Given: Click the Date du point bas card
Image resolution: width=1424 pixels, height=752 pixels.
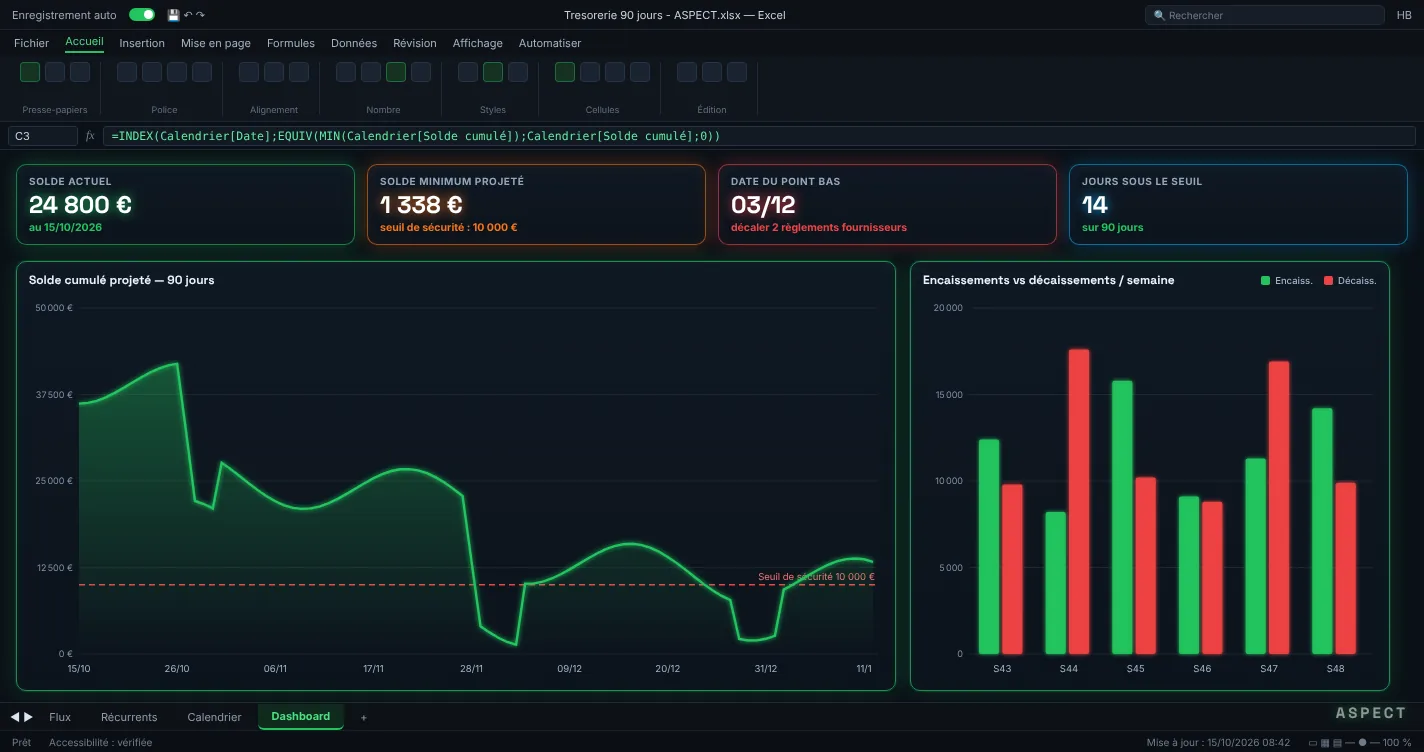Looking at the screenshot, I should [887, 204].
